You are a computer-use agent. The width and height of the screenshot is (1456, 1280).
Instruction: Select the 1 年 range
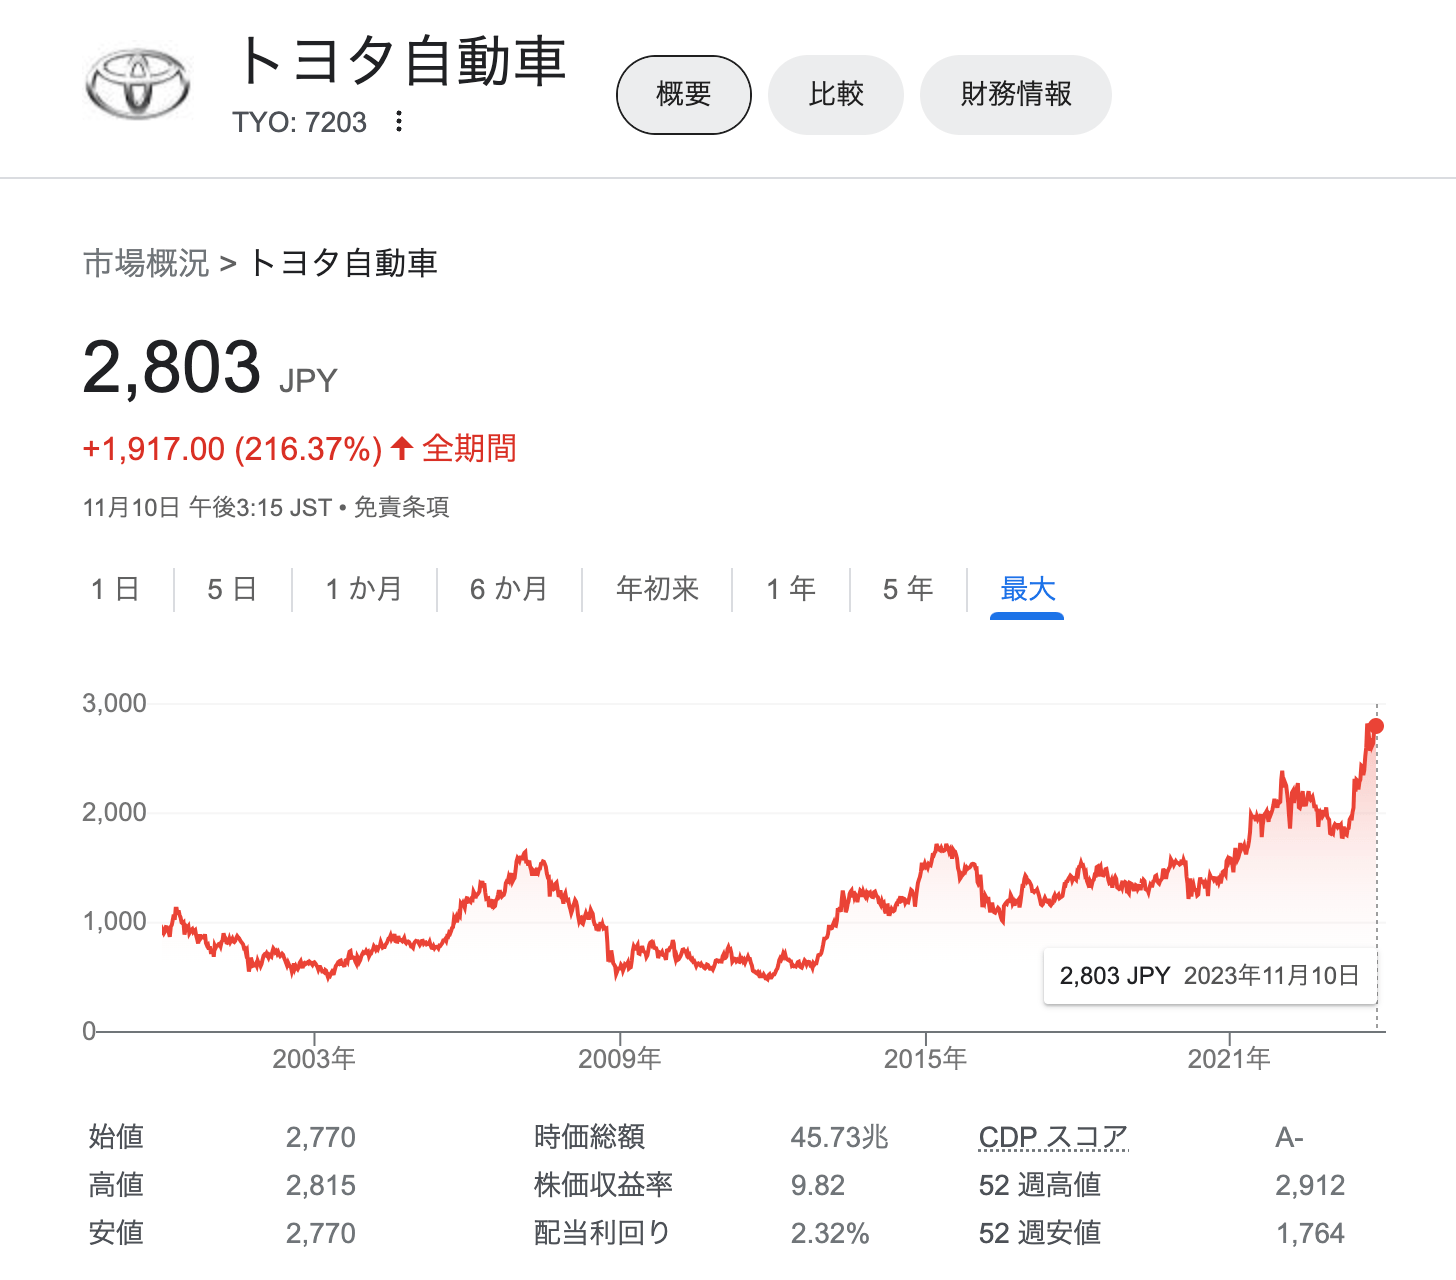coord(791,589)
